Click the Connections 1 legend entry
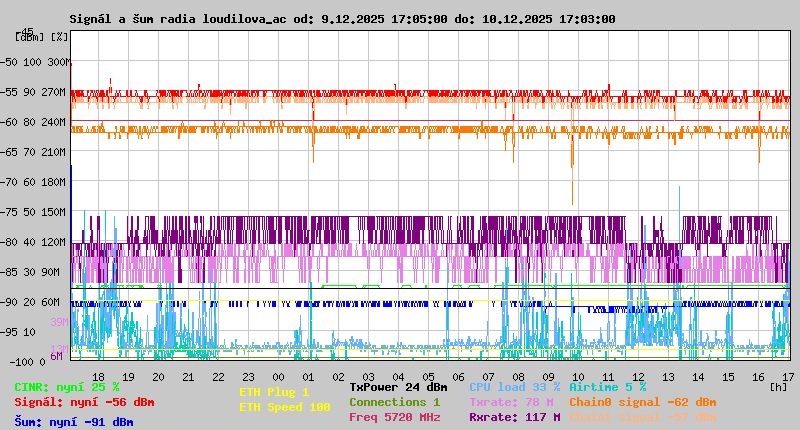Image resolution: width=800 pixels, height=430 pixels. (394, 402)
